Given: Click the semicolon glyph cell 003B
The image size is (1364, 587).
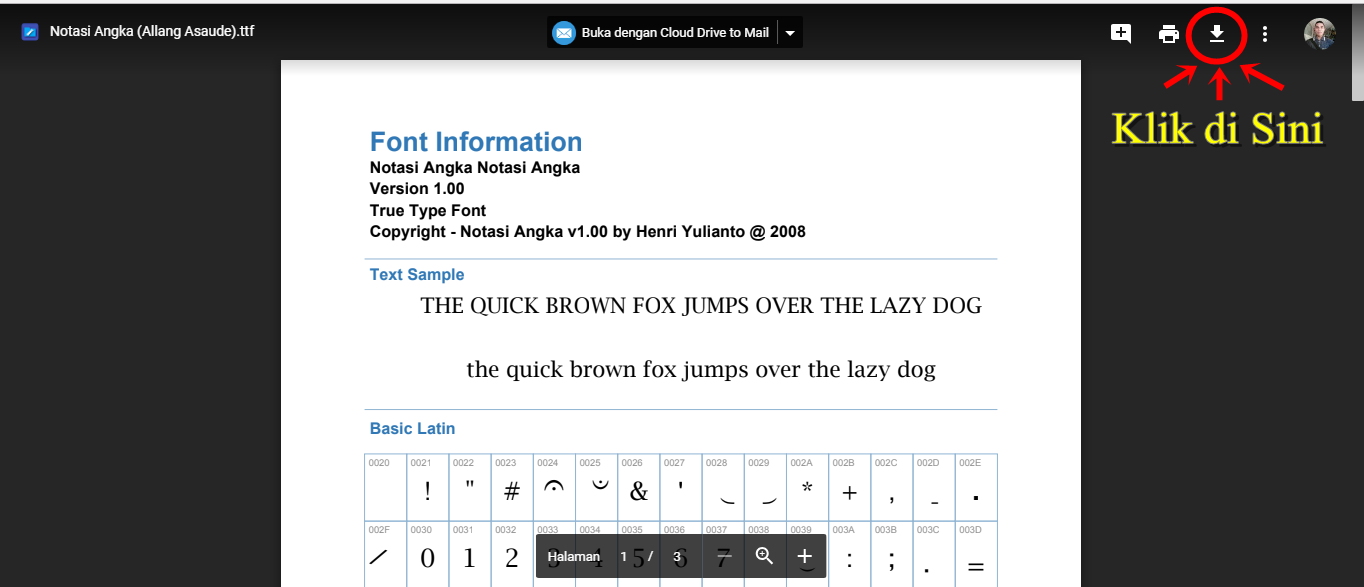Looking at the screenshot, I should (892, 554).
